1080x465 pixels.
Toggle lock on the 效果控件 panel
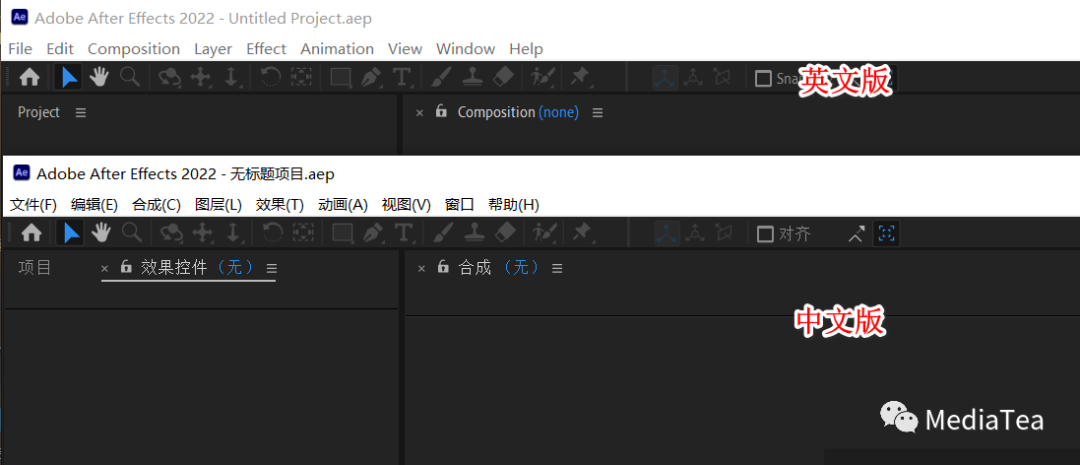click(125, 267)
